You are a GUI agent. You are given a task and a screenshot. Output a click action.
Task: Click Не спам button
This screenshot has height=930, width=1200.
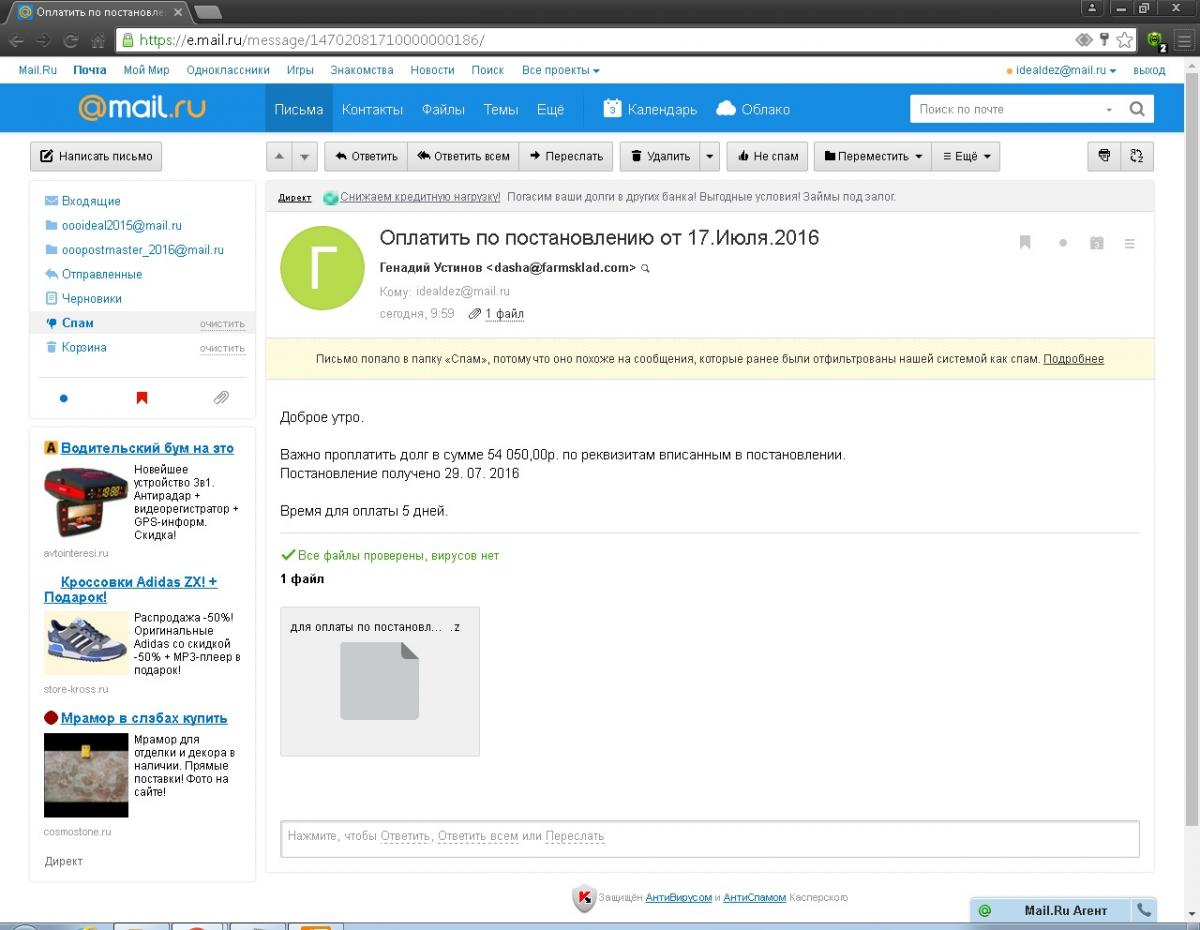click(767, 157)
